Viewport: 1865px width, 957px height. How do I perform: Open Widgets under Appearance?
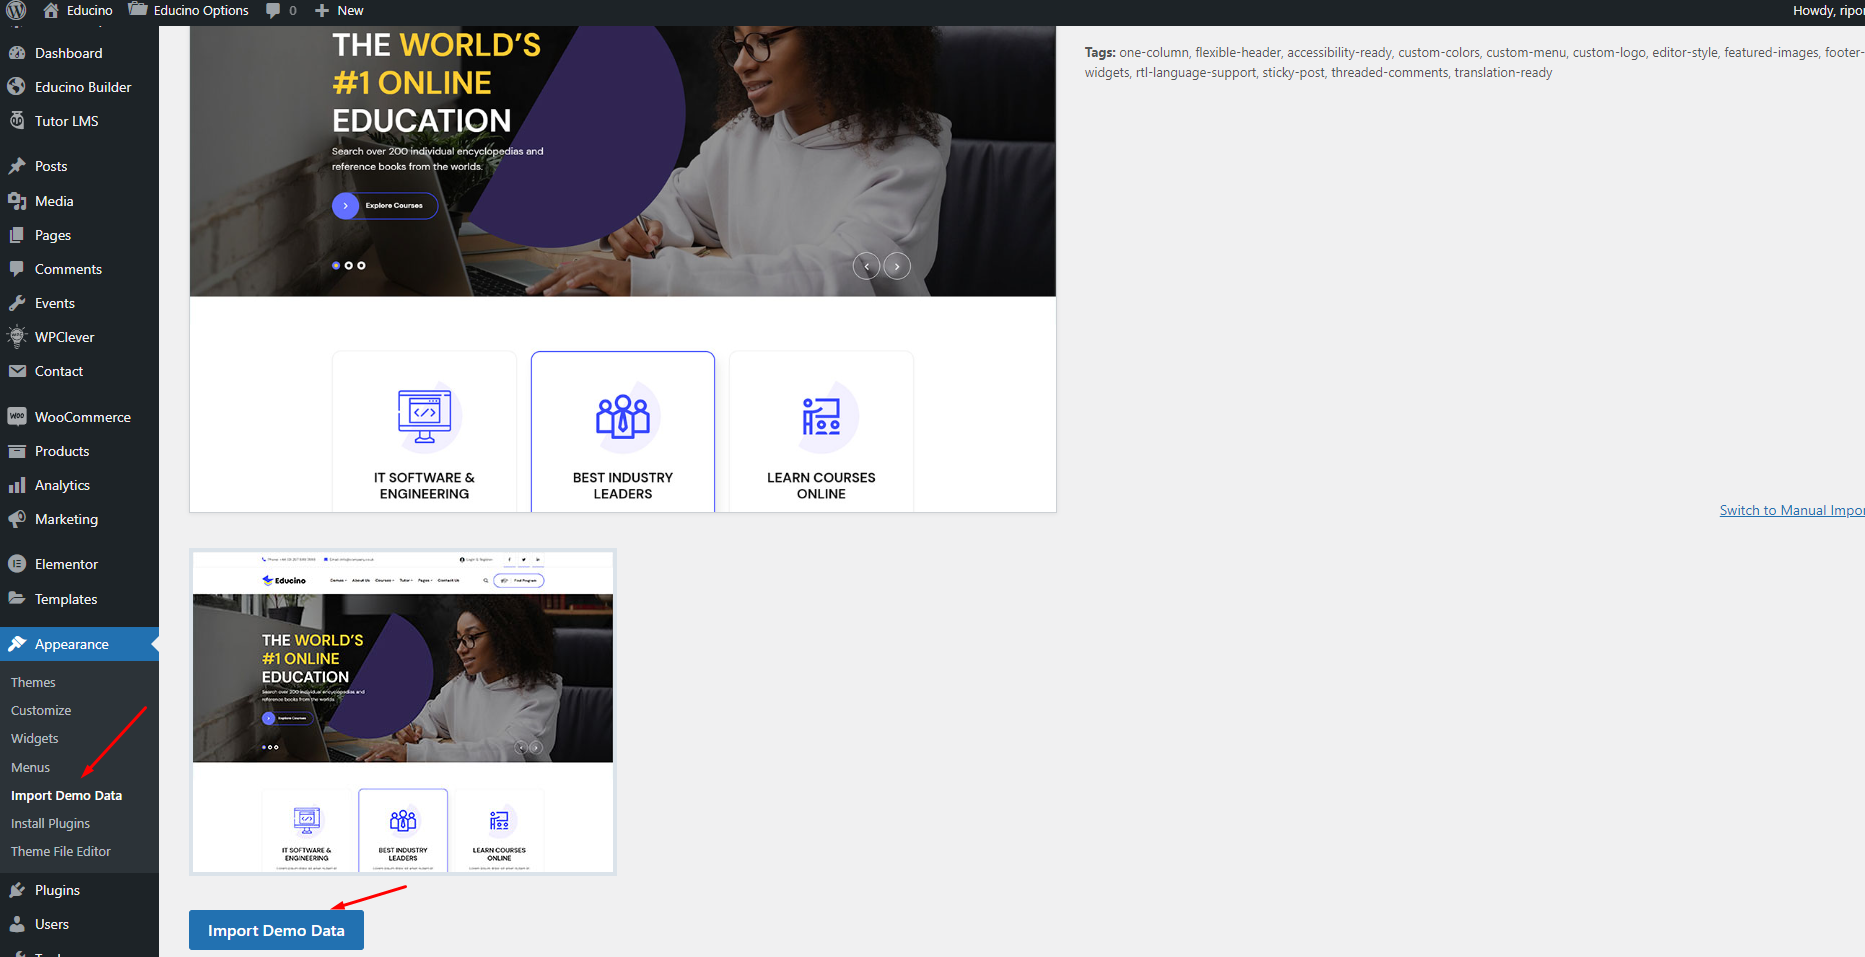(x=35, y=738)
